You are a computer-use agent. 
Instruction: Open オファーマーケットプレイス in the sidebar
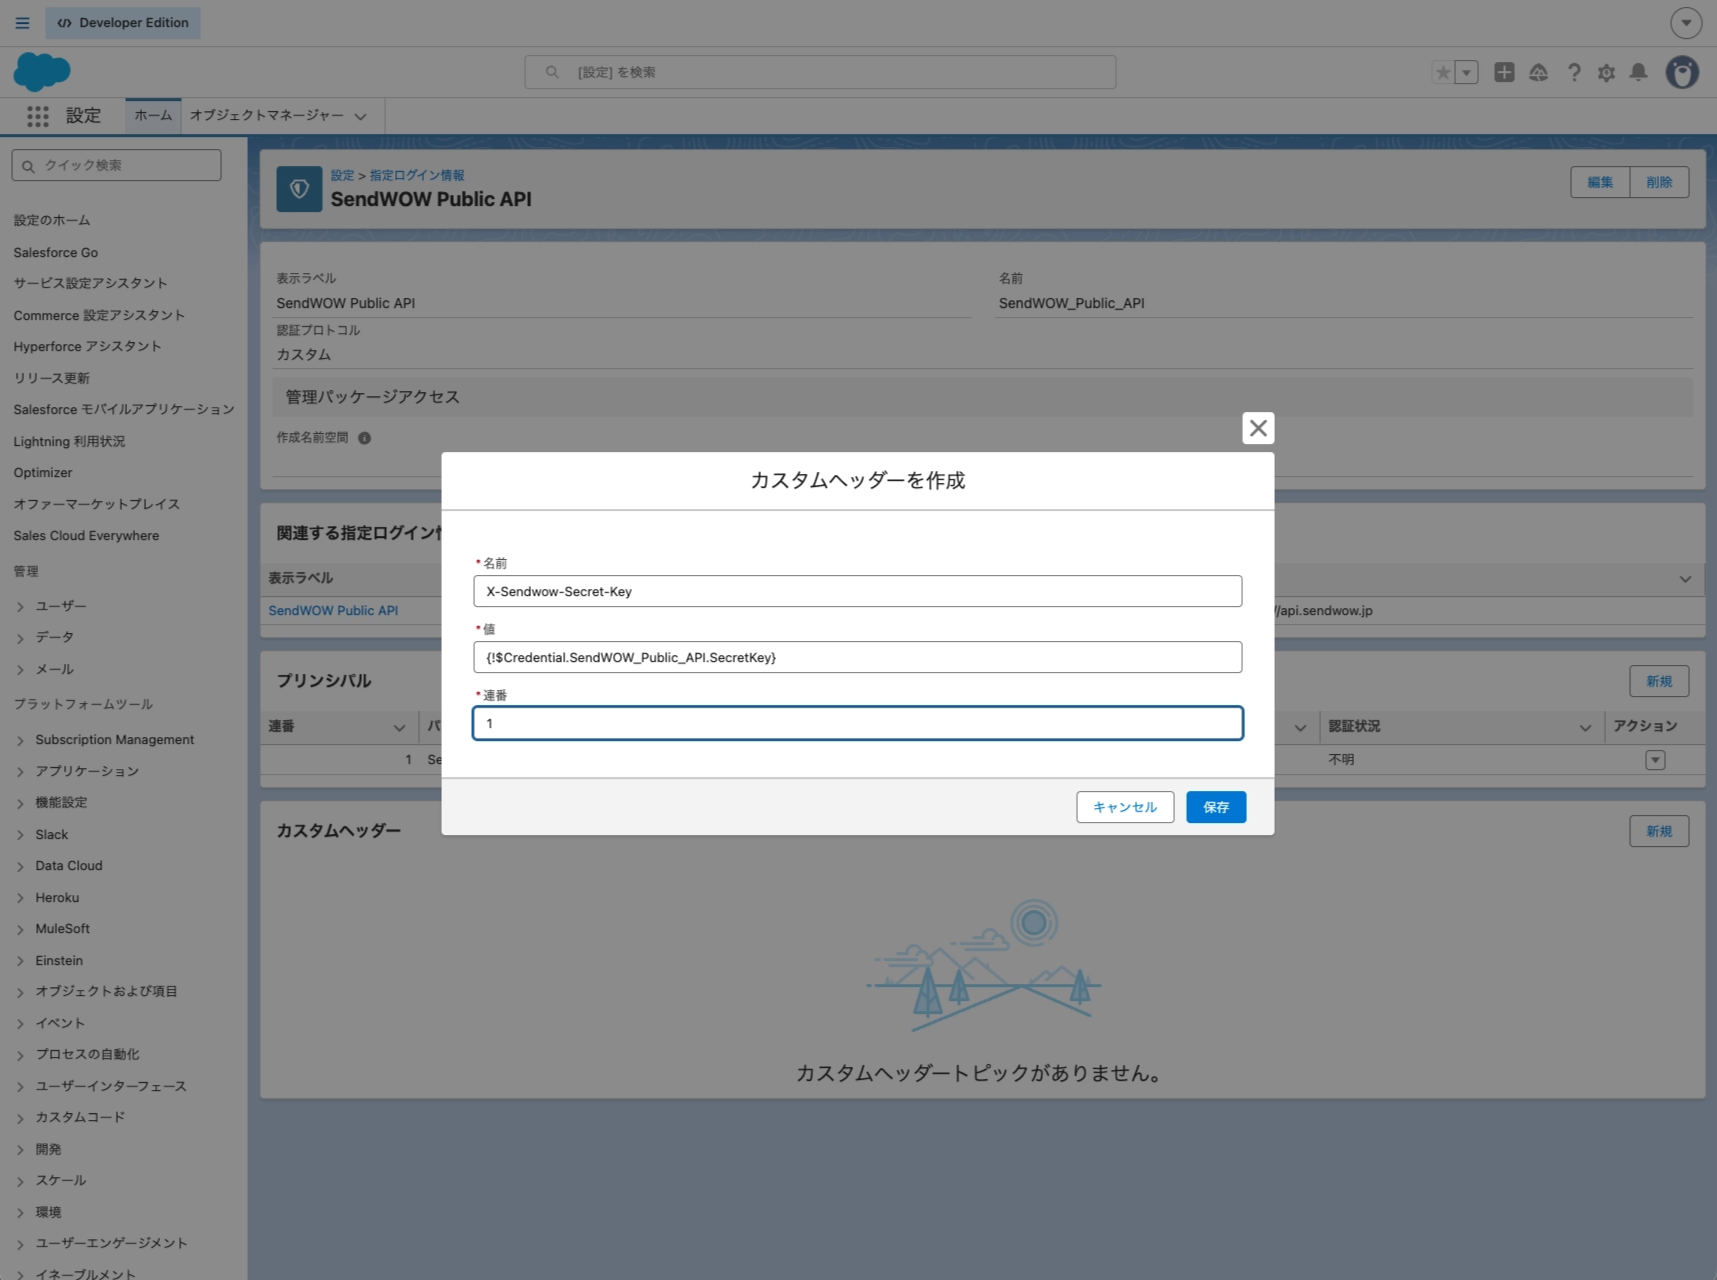pos(97,504)
